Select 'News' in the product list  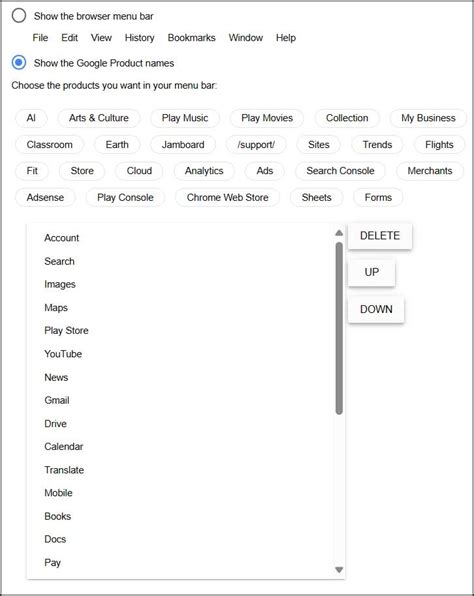tap(181, 377)
